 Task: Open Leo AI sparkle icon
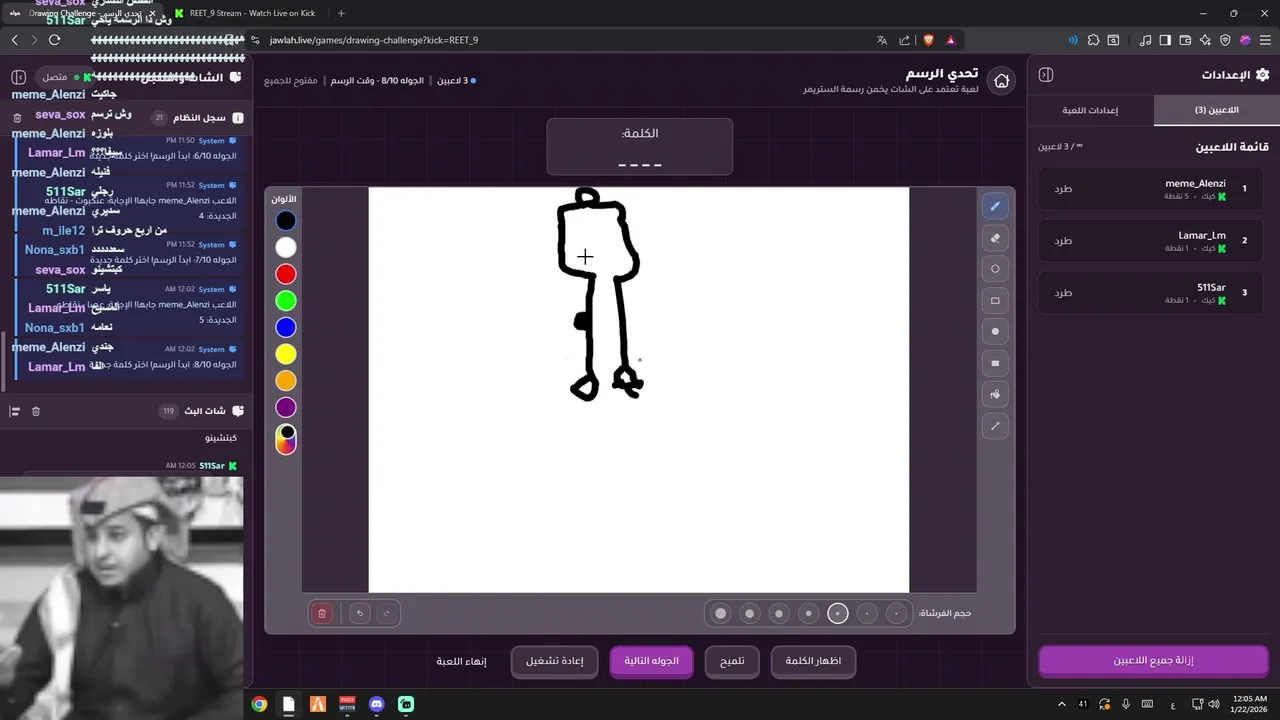click(1205, 40)
